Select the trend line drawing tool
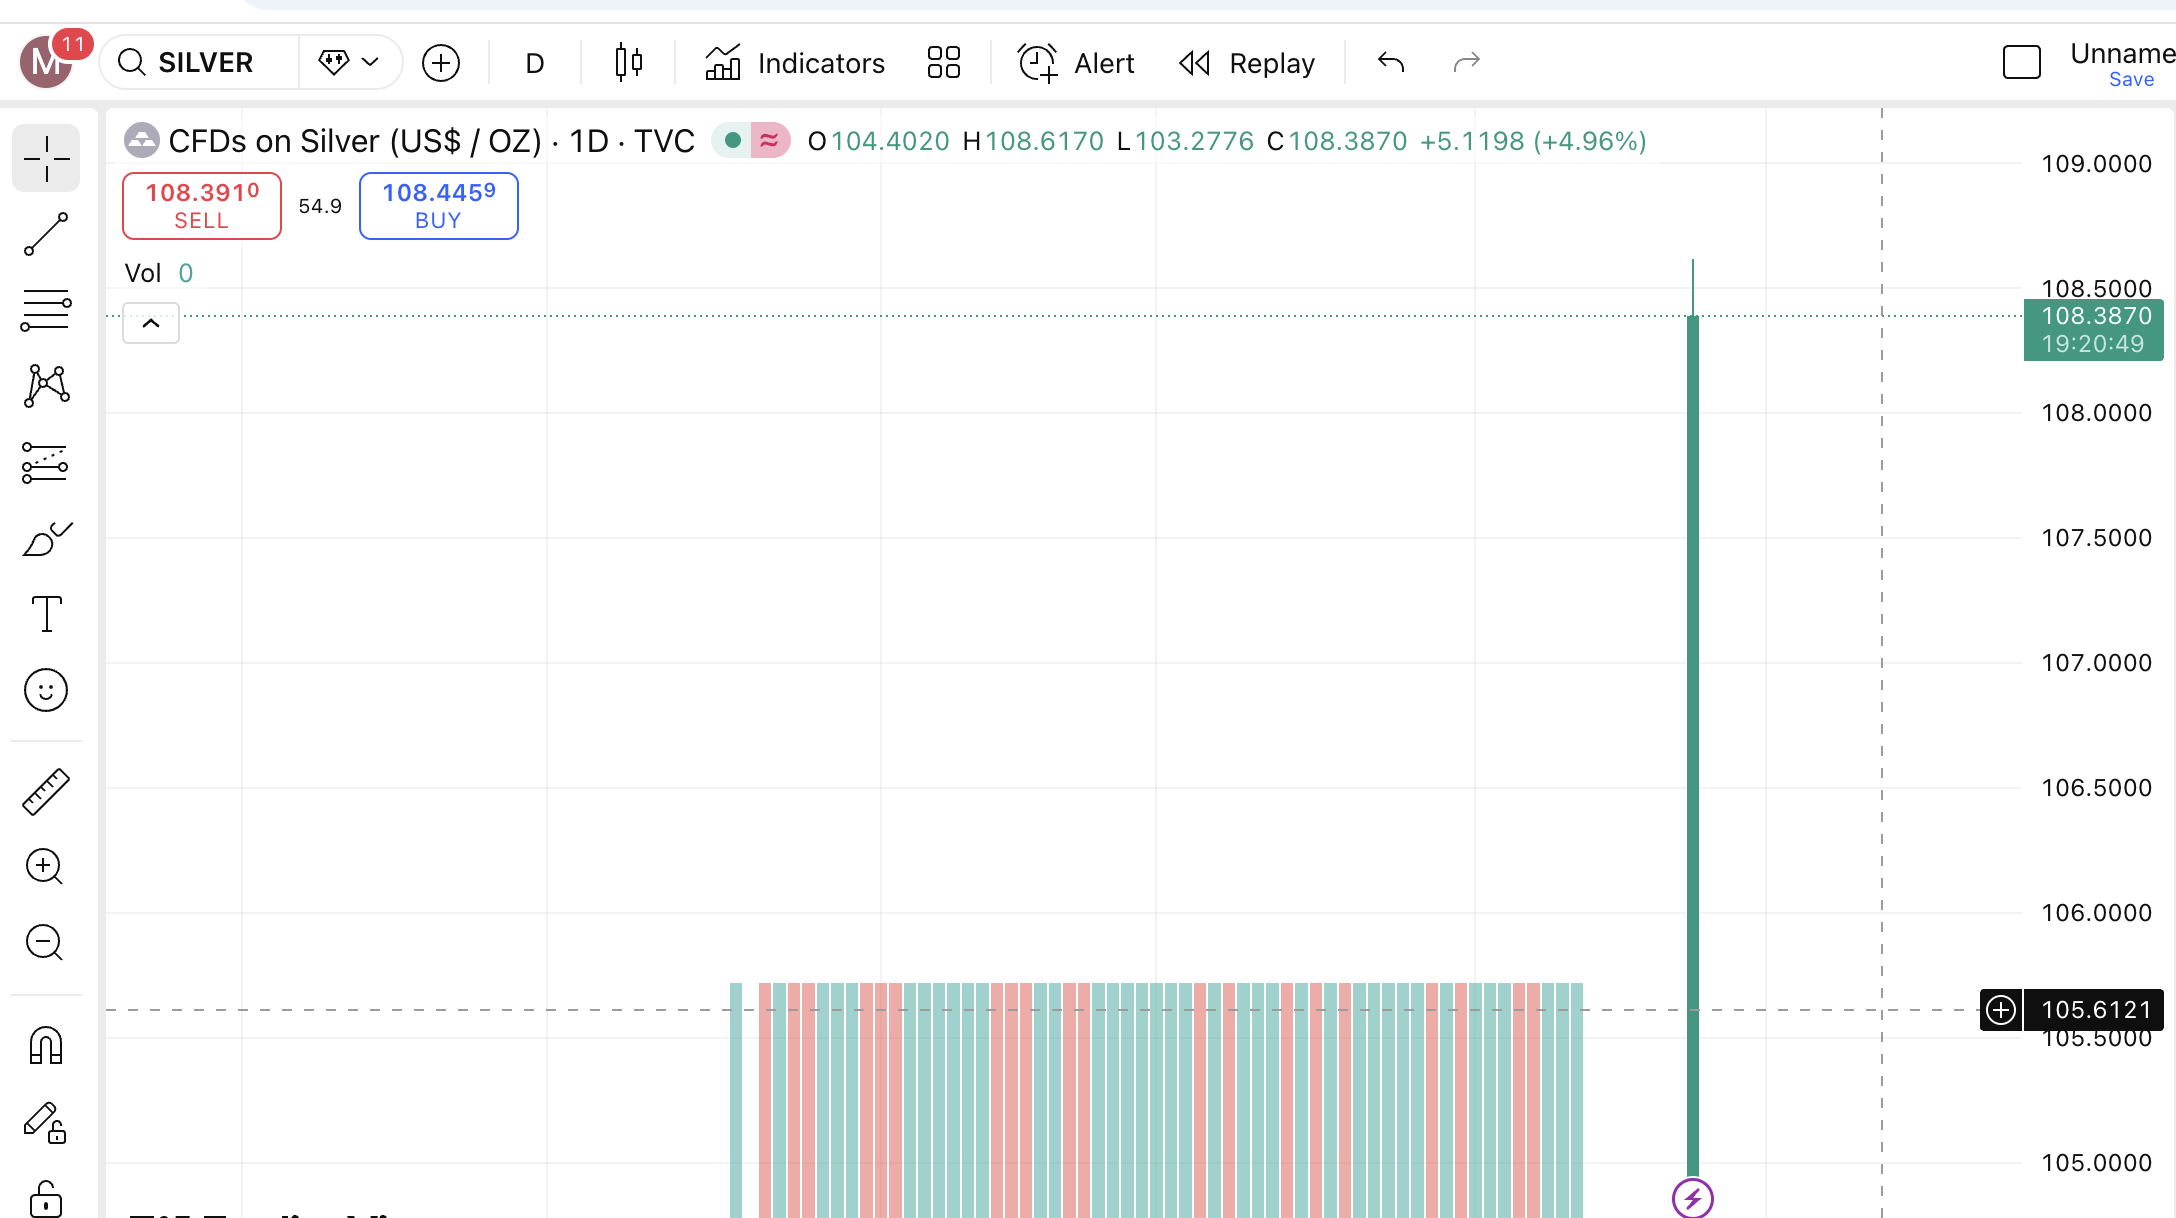Viewport: 2176px width, 1218px height. pos(46,234)
